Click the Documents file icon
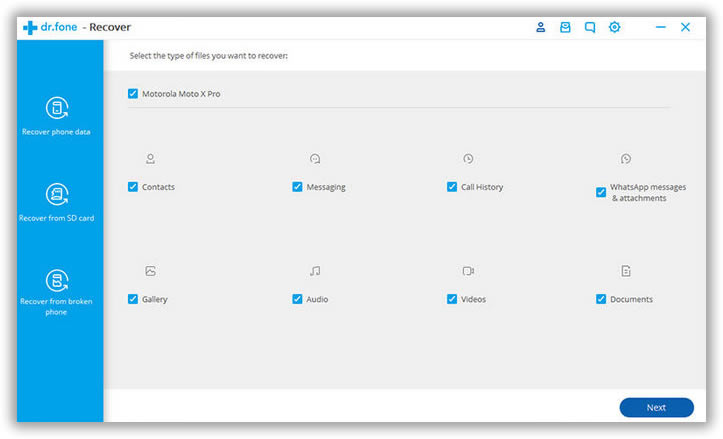Image resolution: width=723 pixels, height=439 pixels. pyautogui.click(x=626, y=271)
